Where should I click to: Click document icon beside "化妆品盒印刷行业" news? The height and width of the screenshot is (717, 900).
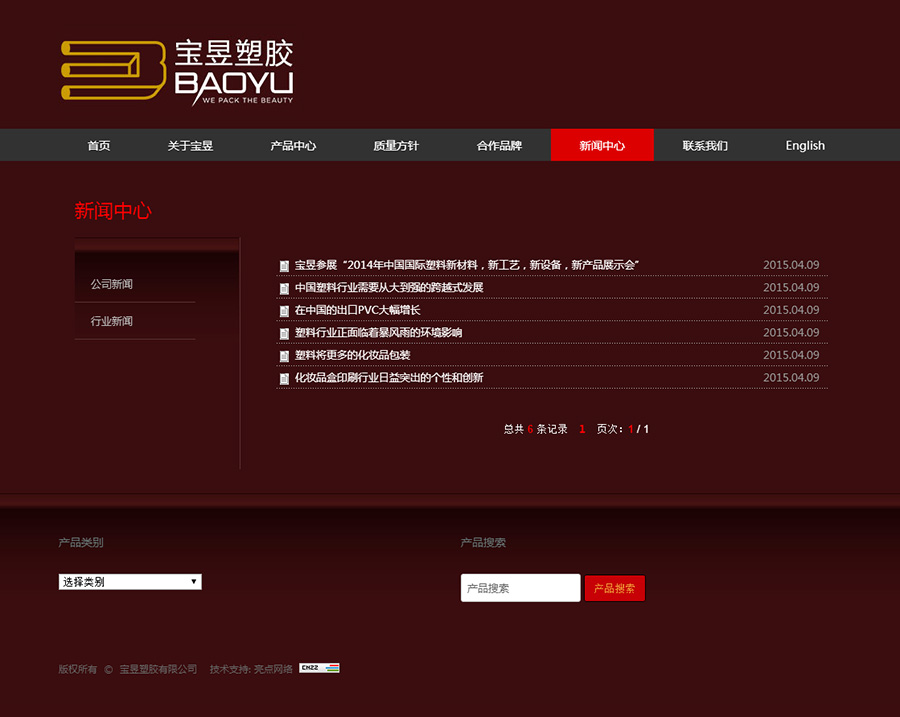283,379
